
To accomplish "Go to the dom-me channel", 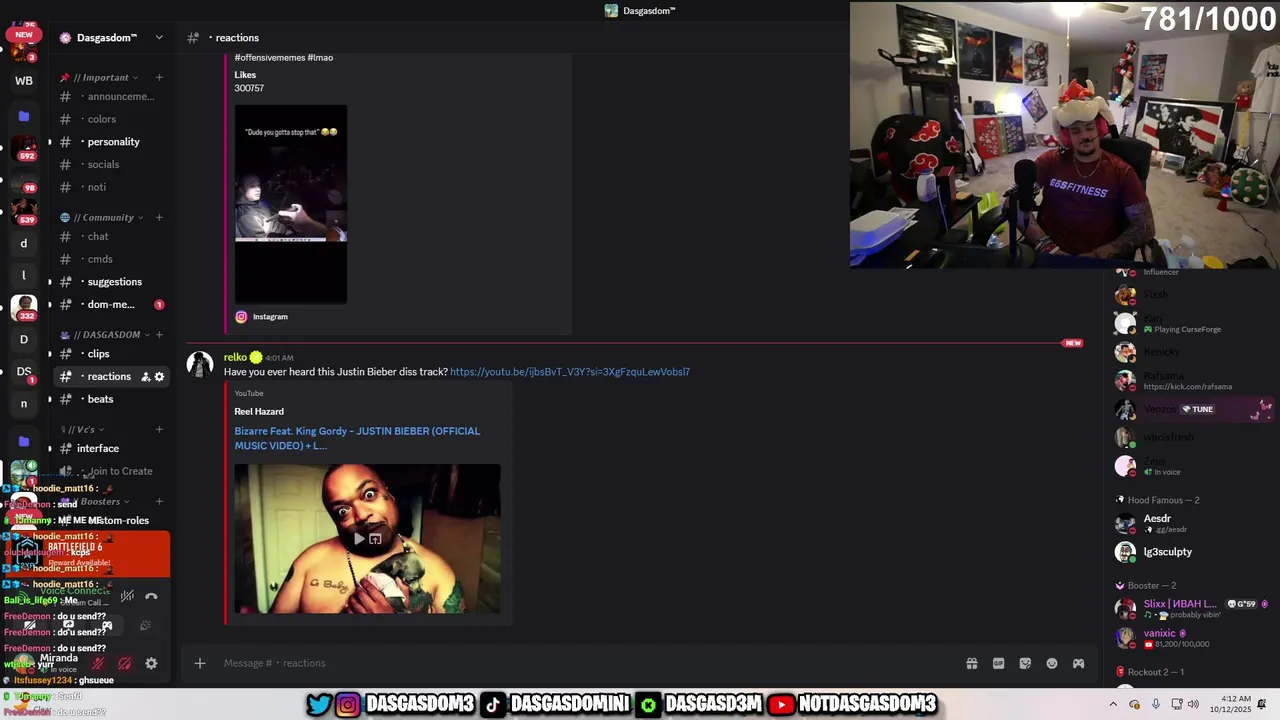I will [111, 305].
